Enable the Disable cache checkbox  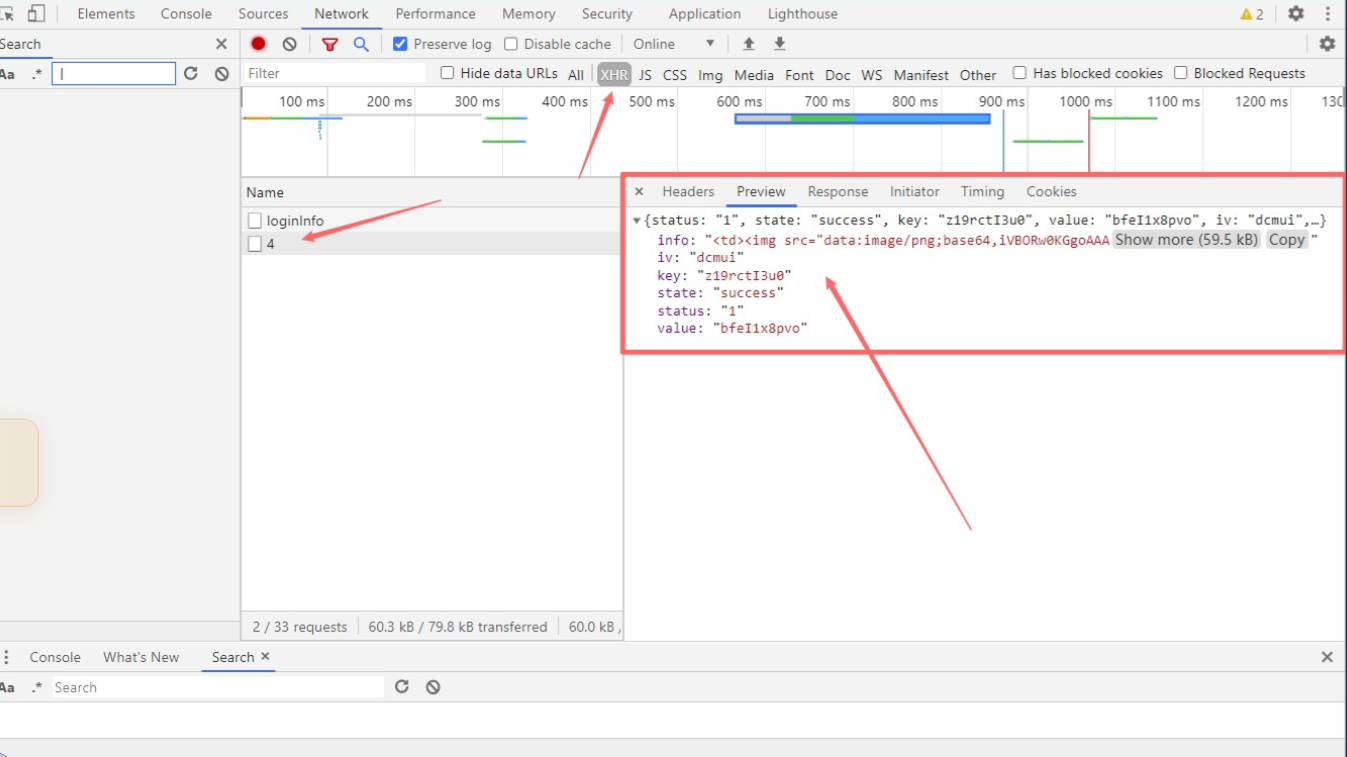[511, 44]
